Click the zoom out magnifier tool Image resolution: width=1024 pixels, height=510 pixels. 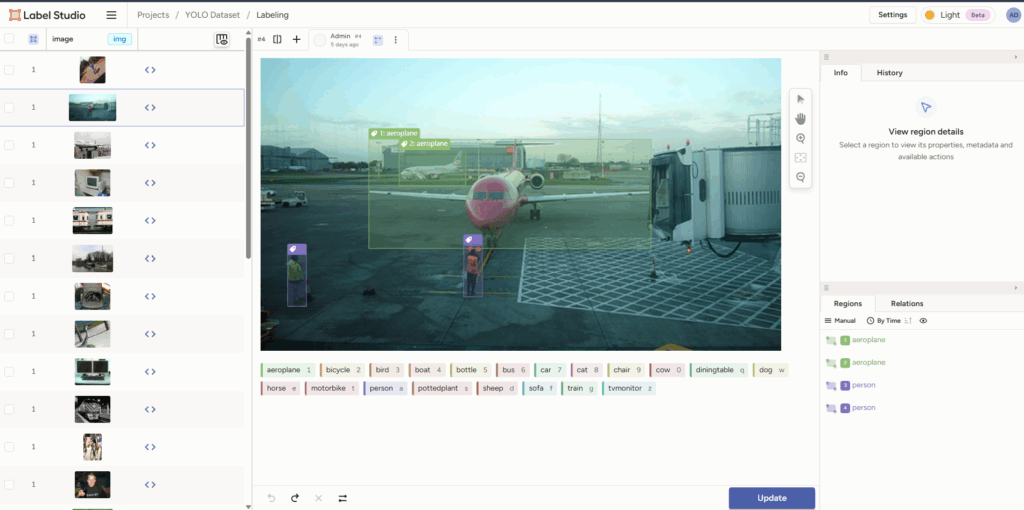(x=801, y=177)
